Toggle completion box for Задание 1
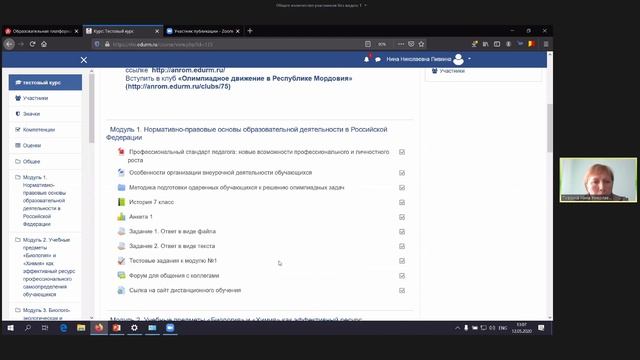 point(402,231)
